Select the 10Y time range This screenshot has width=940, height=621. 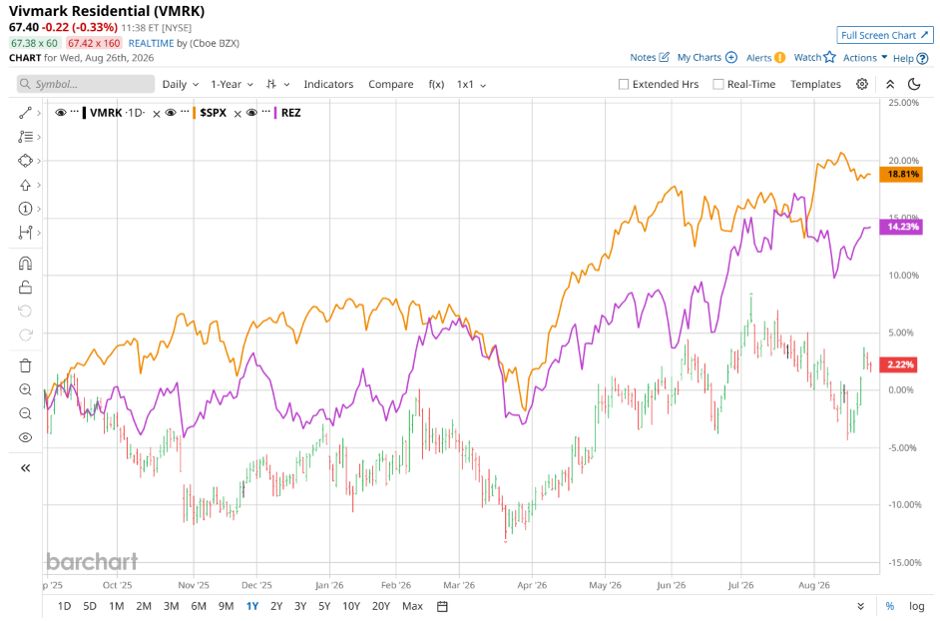click(351, 606)
